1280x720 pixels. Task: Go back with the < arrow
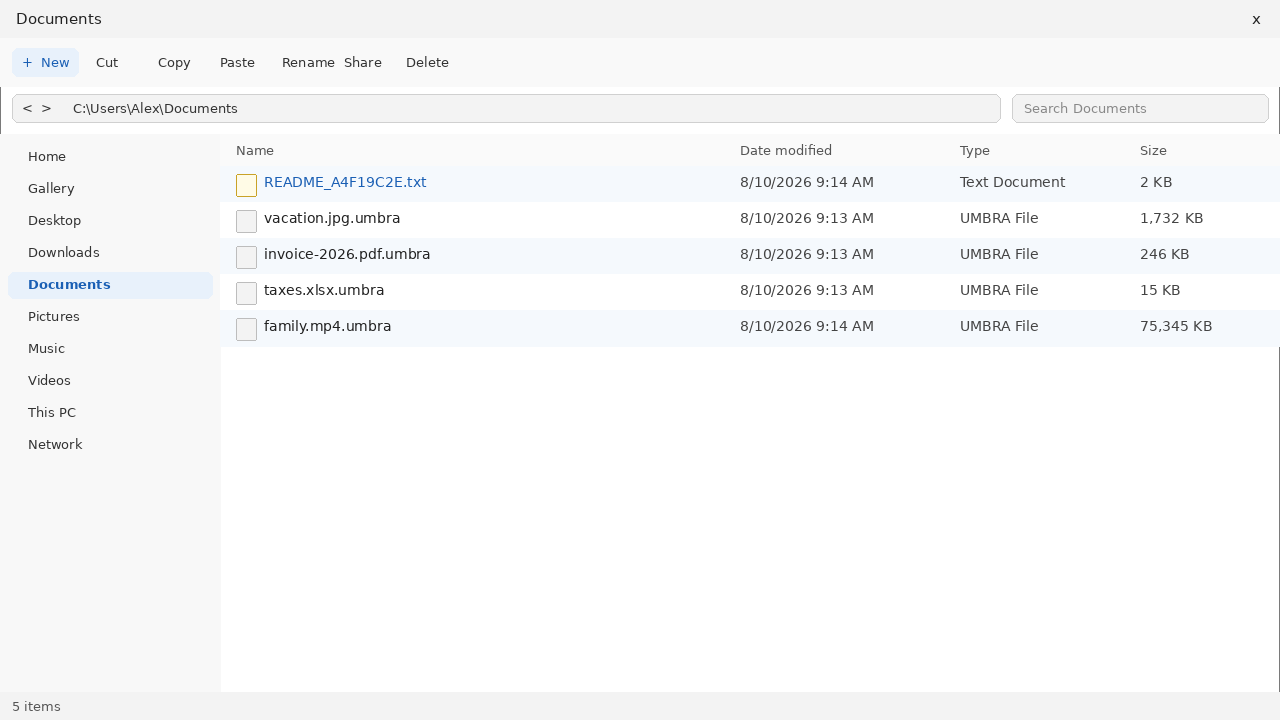[27, 108]
